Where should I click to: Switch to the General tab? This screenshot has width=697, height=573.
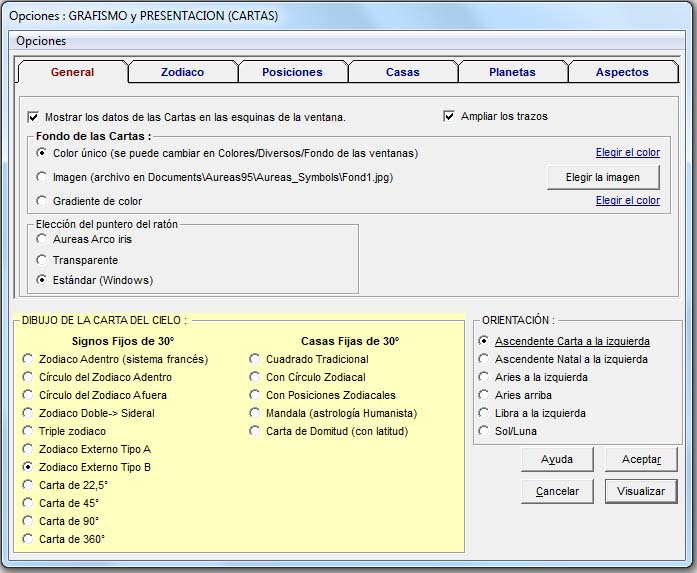72,72
